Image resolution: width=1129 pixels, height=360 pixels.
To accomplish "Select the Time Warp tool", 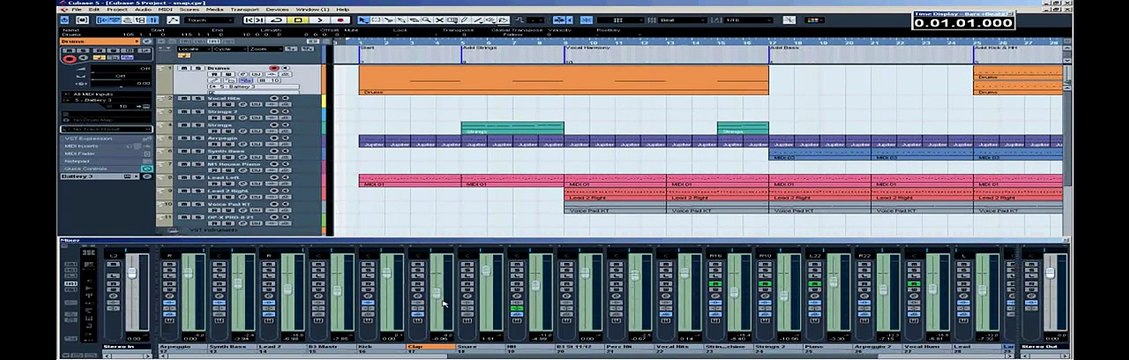I will [x=452, y=20].
